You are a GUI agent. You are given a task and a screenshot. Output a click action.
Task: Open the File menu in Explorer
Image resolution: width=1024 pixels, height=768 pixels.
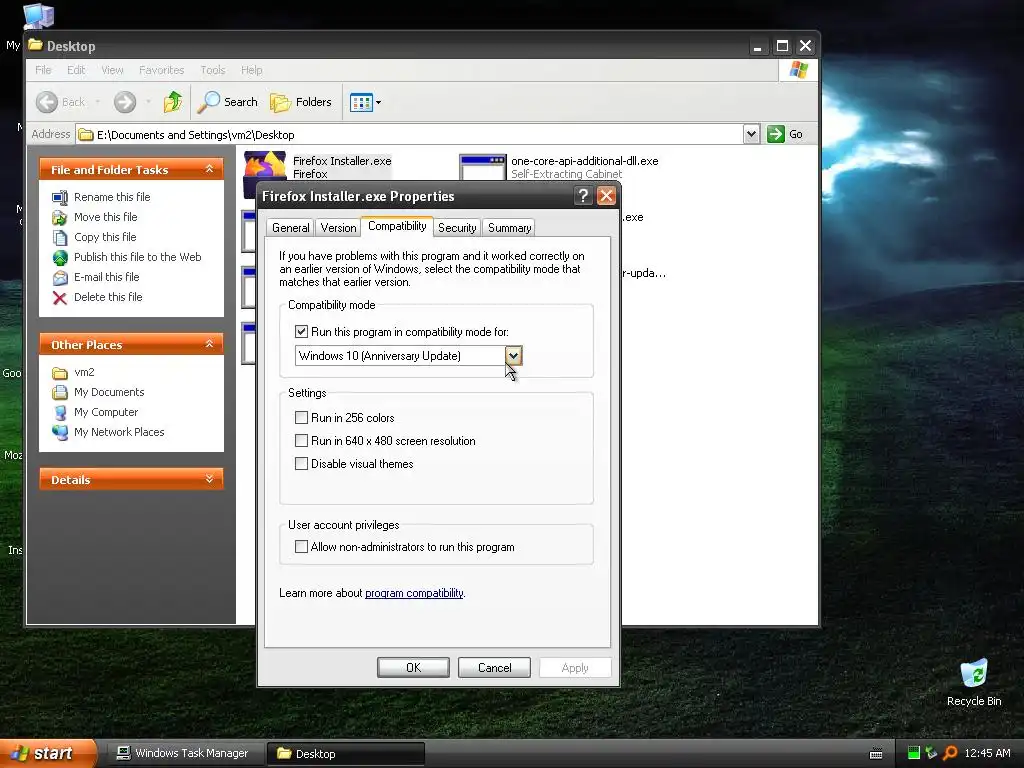point(43,70)
